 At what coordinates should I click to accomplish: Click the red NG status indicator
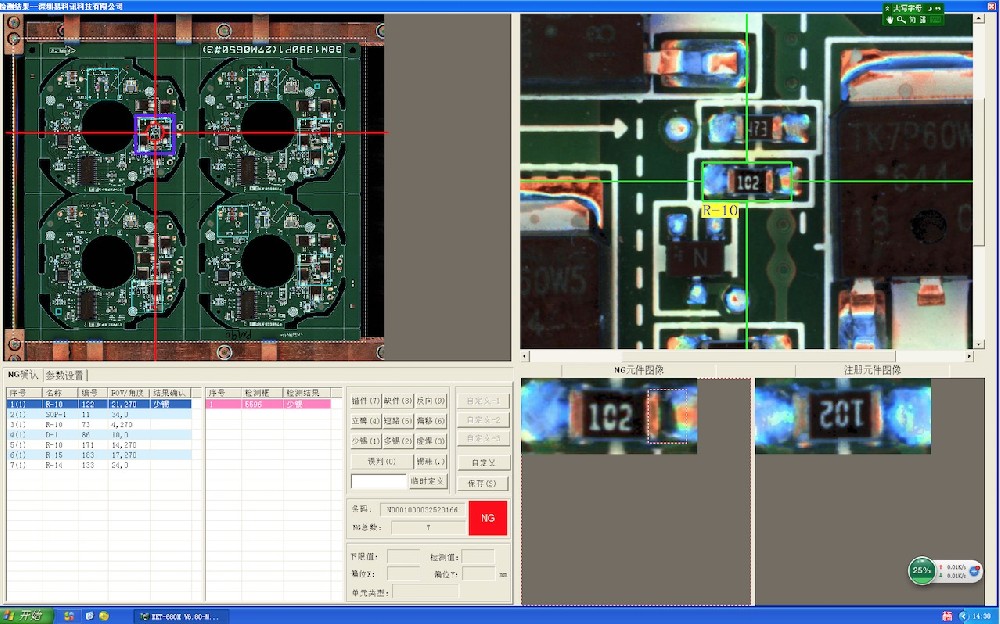tap(488, 518)
